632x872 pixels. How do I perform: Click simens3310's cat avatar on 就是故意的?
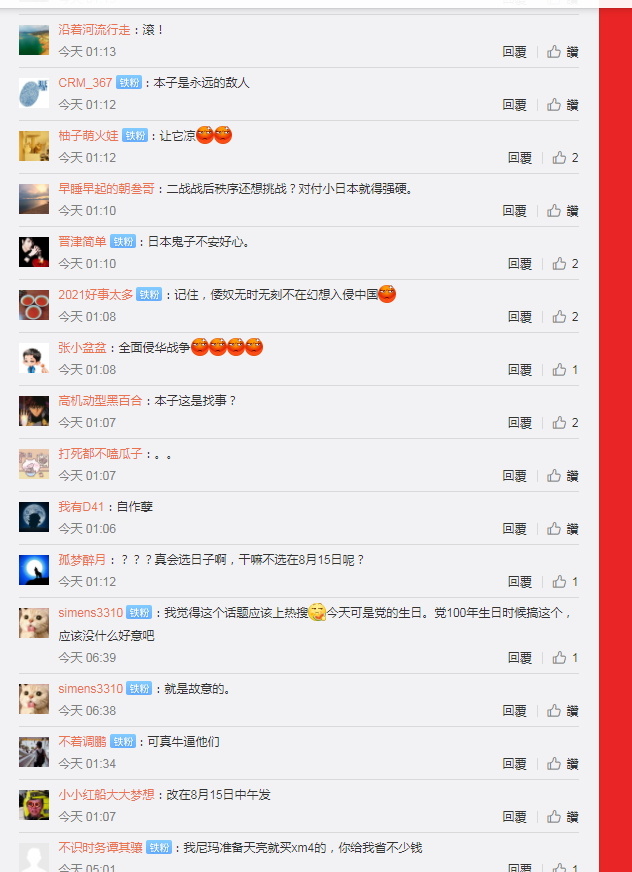click(34, 699)
